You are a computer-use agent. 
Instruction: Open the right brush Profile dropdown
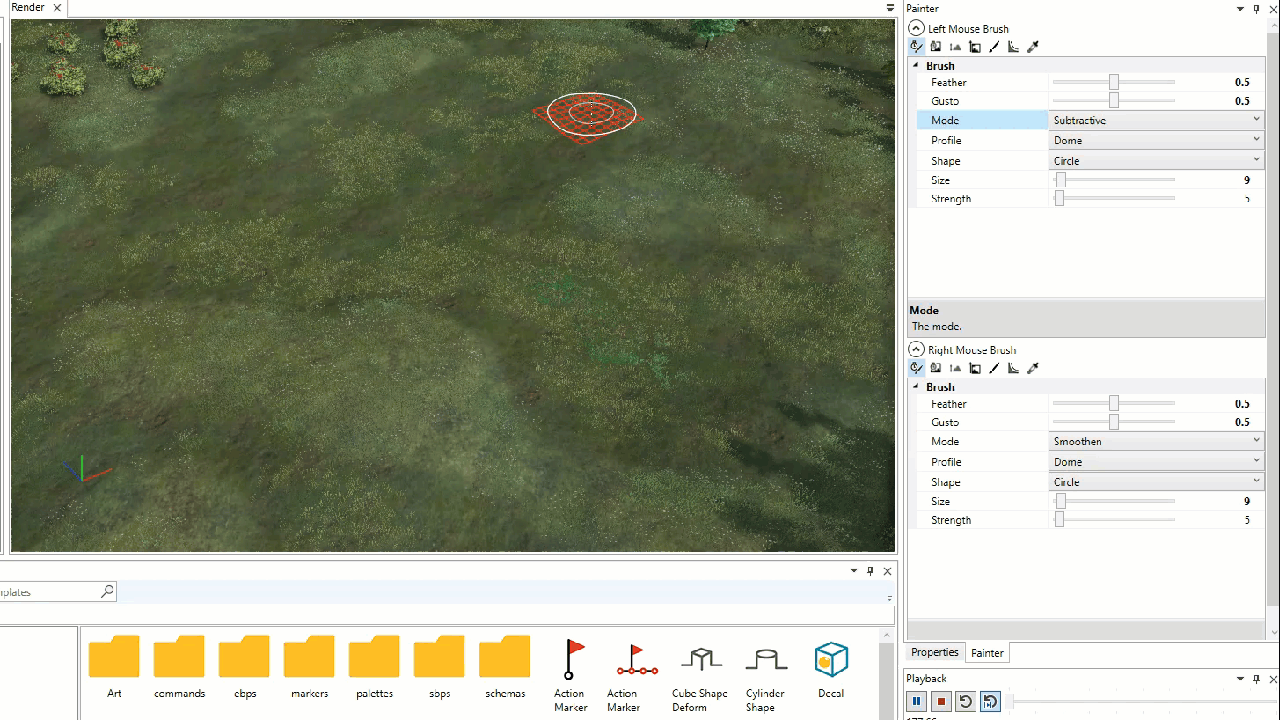coord(1156,462)
